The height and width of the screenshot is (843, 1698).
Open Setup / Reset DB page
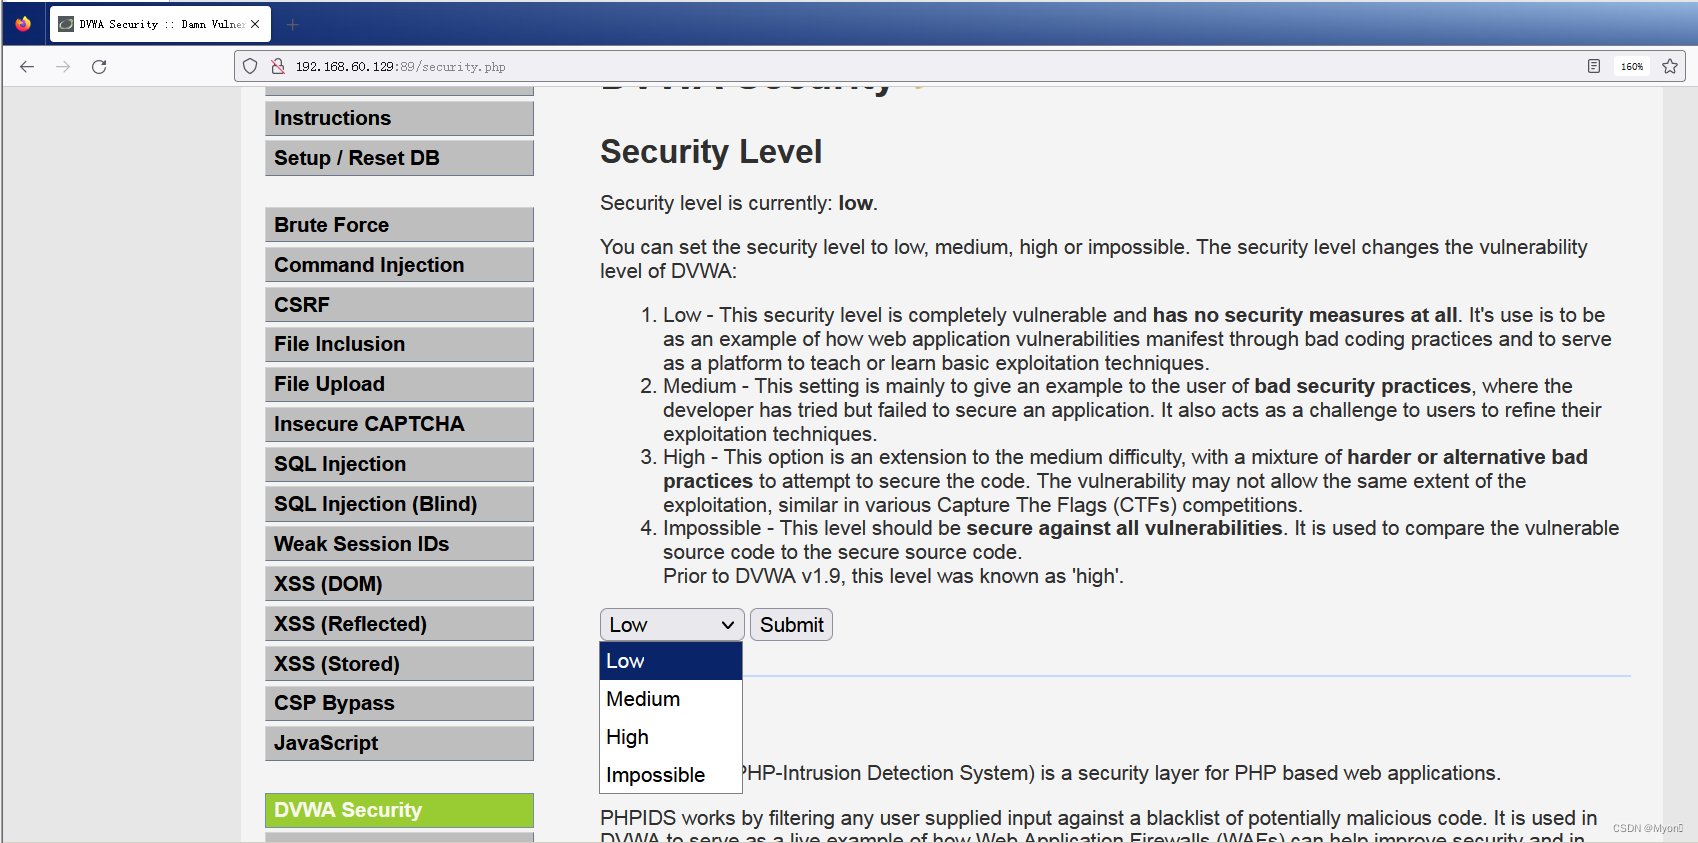coord(399,158)
